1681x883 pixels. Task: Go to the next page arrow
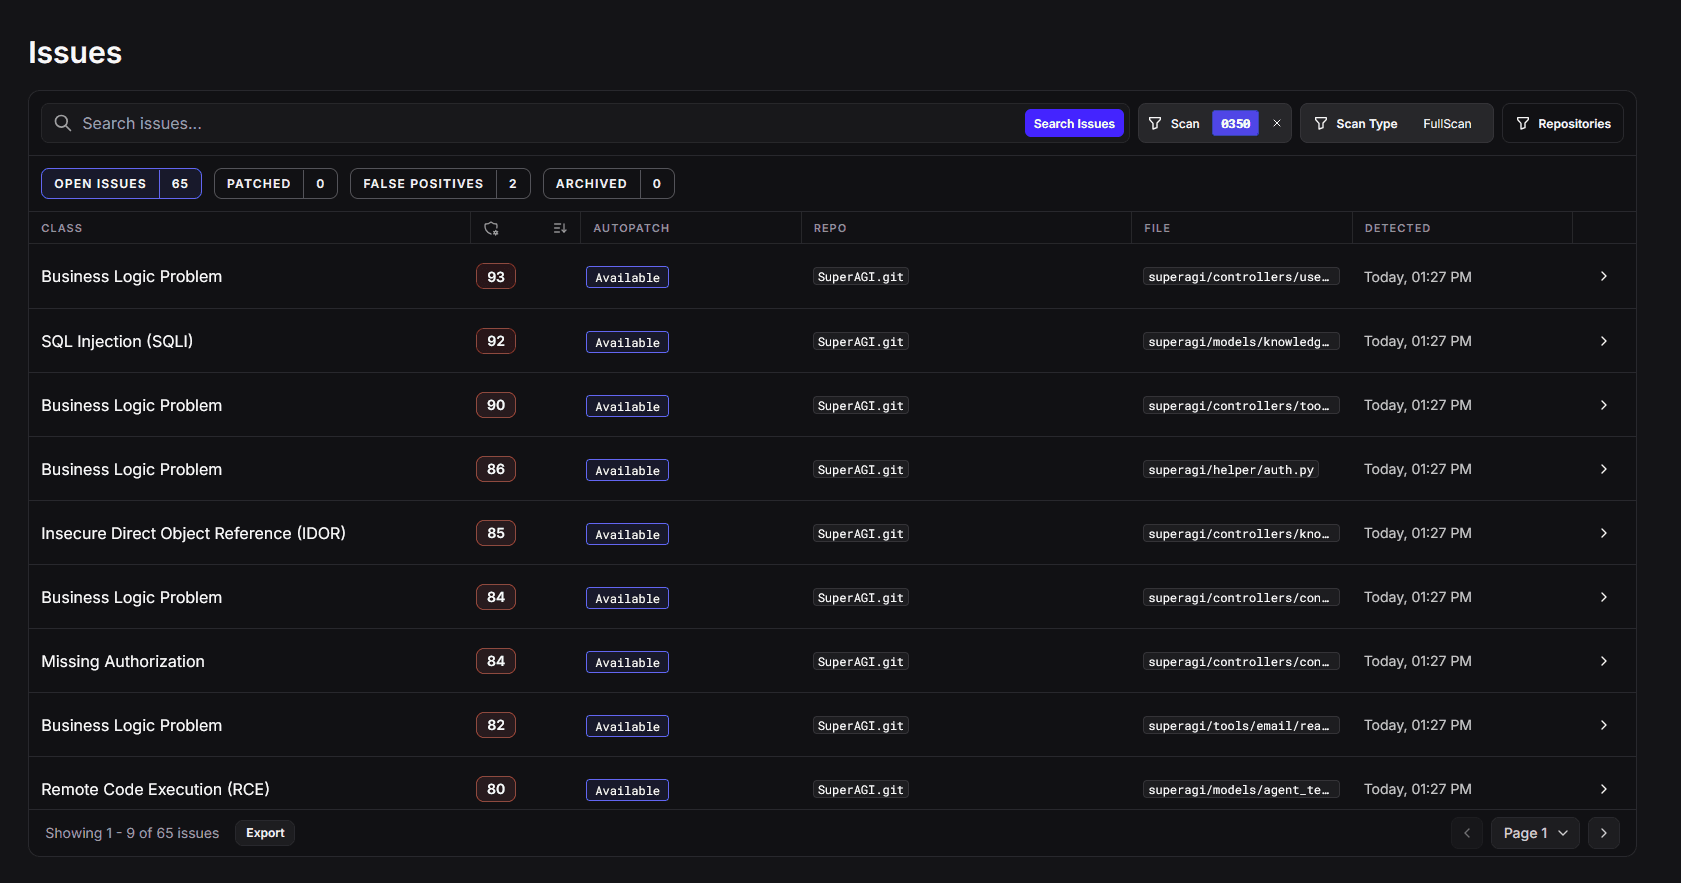point(1603,833)
